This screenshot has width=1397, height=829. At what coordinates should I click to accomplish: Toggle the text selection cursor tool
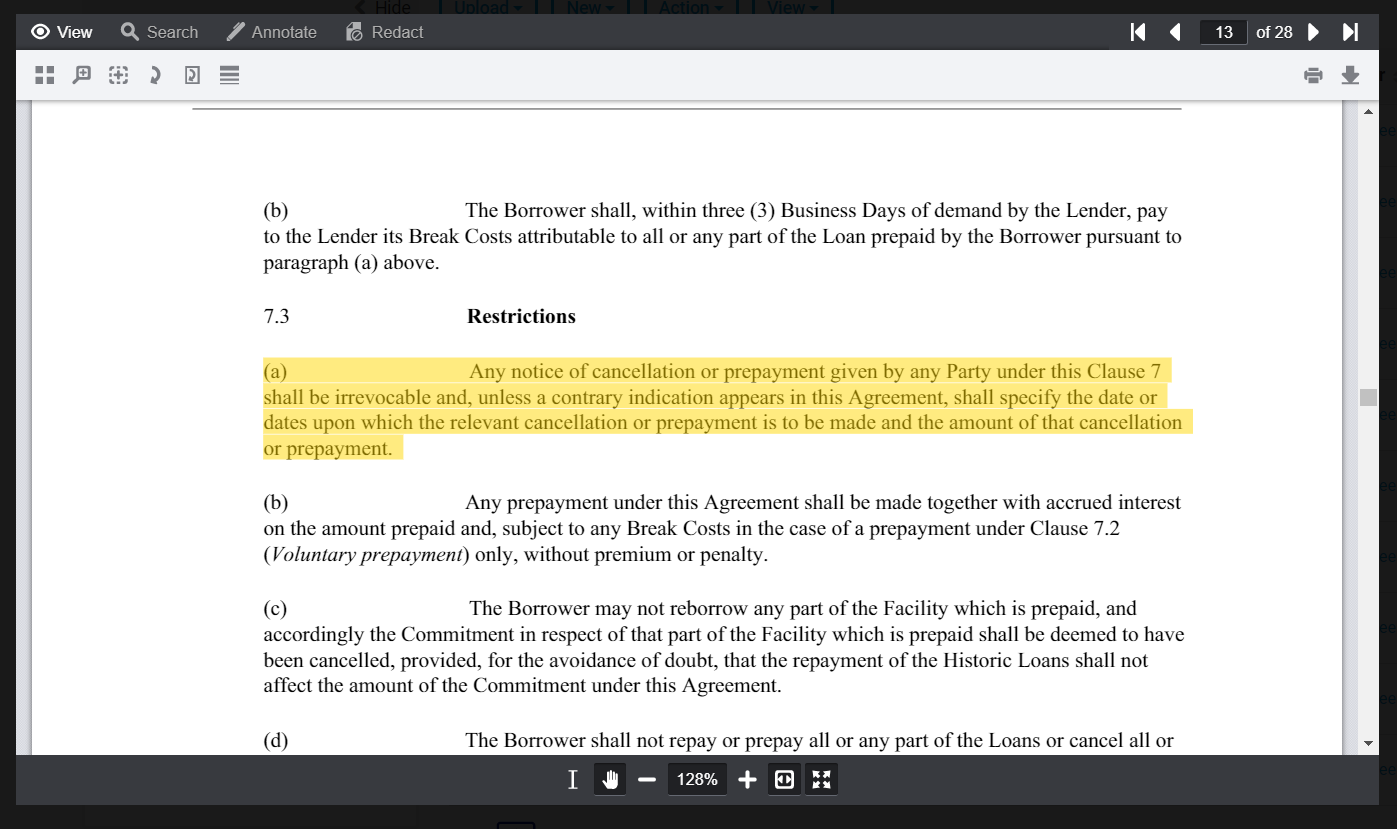572,780
